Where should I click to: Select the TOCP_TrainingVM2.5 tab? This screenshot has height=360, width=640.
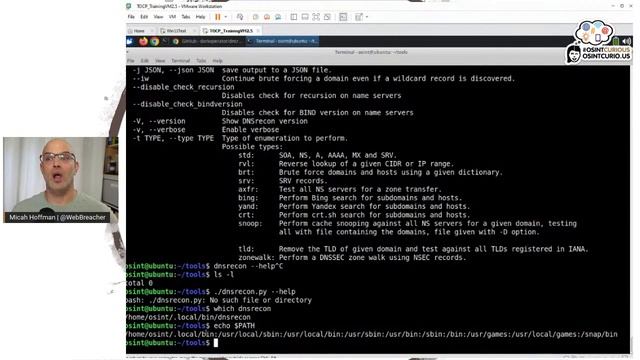coord(231,31)
